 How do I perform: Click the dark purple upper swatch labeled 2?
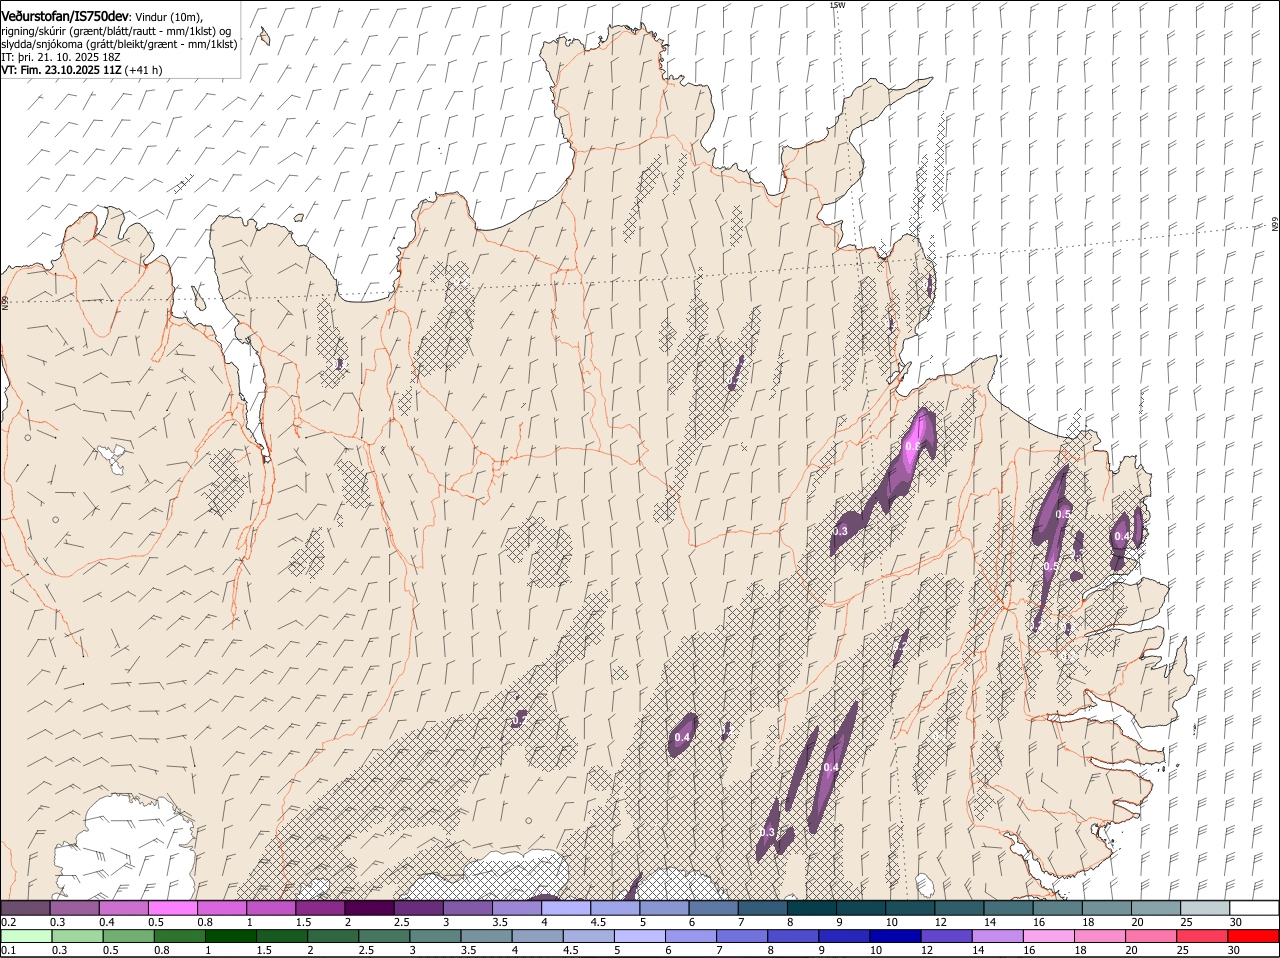point(369,908)
